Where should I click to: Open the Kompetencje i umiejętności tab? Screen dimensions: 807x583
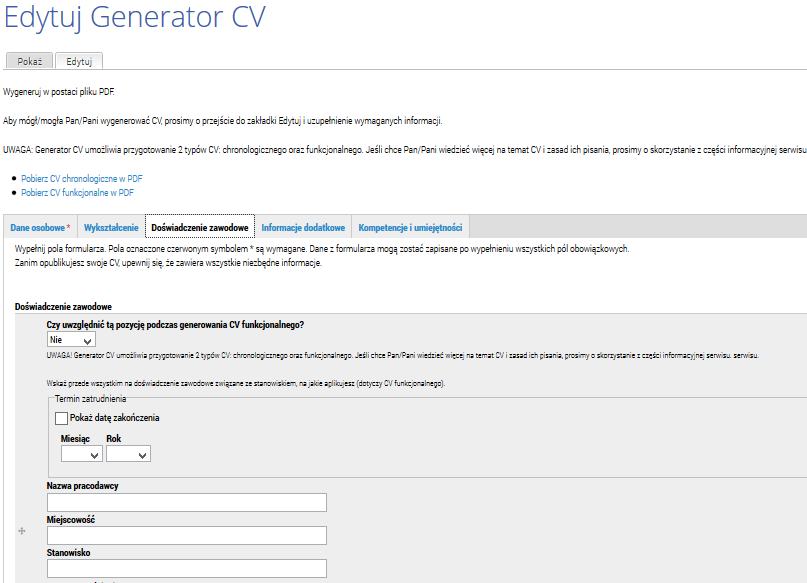pyautogui.click(x=410, y=227)
